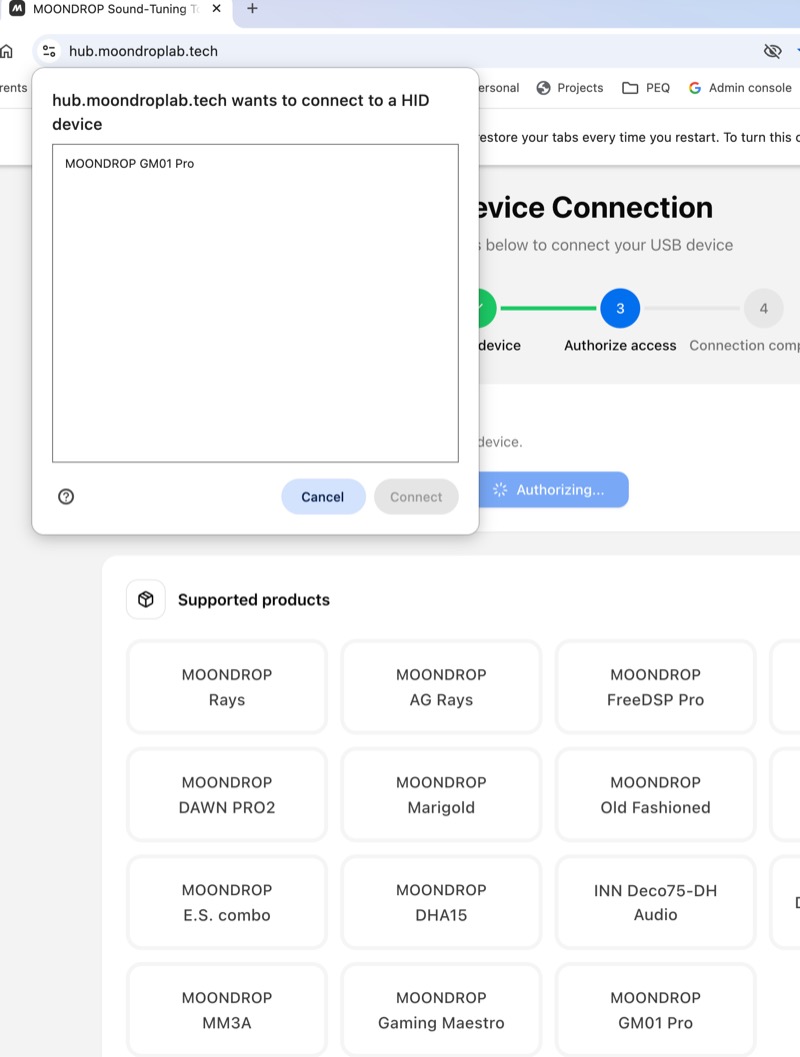Image resolution: width=800 pixels, height=1057 pixels.
Task: Click the step 4 circle
Action: [x=764, y=308]
